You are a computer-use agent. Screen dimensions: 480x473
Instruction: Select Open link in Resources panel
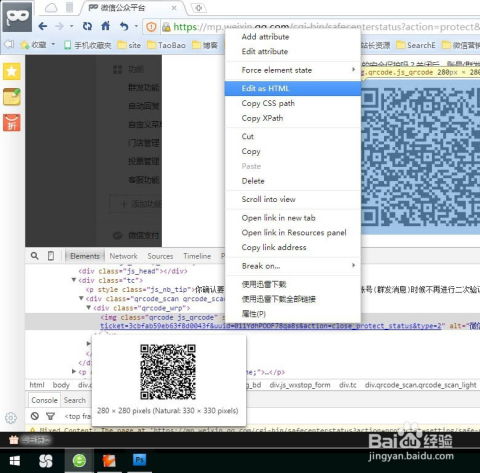pyautogui.click(x=293, y=232)
